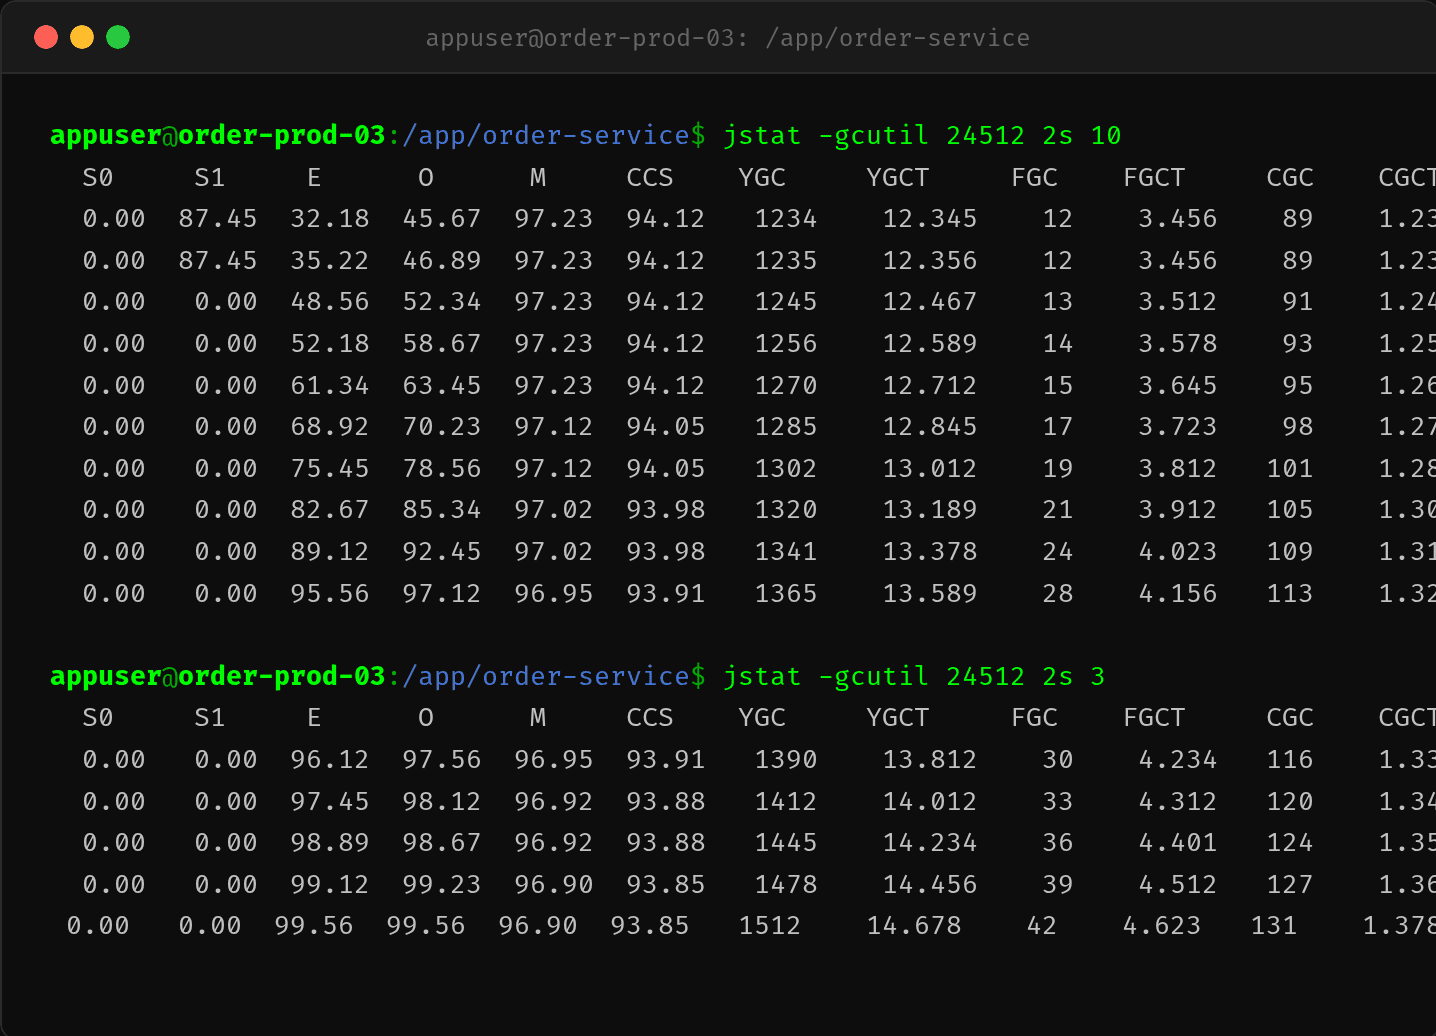Click E value '96.12'
The width and height of the screenshot is (1436, 1036).
(330, 759)
